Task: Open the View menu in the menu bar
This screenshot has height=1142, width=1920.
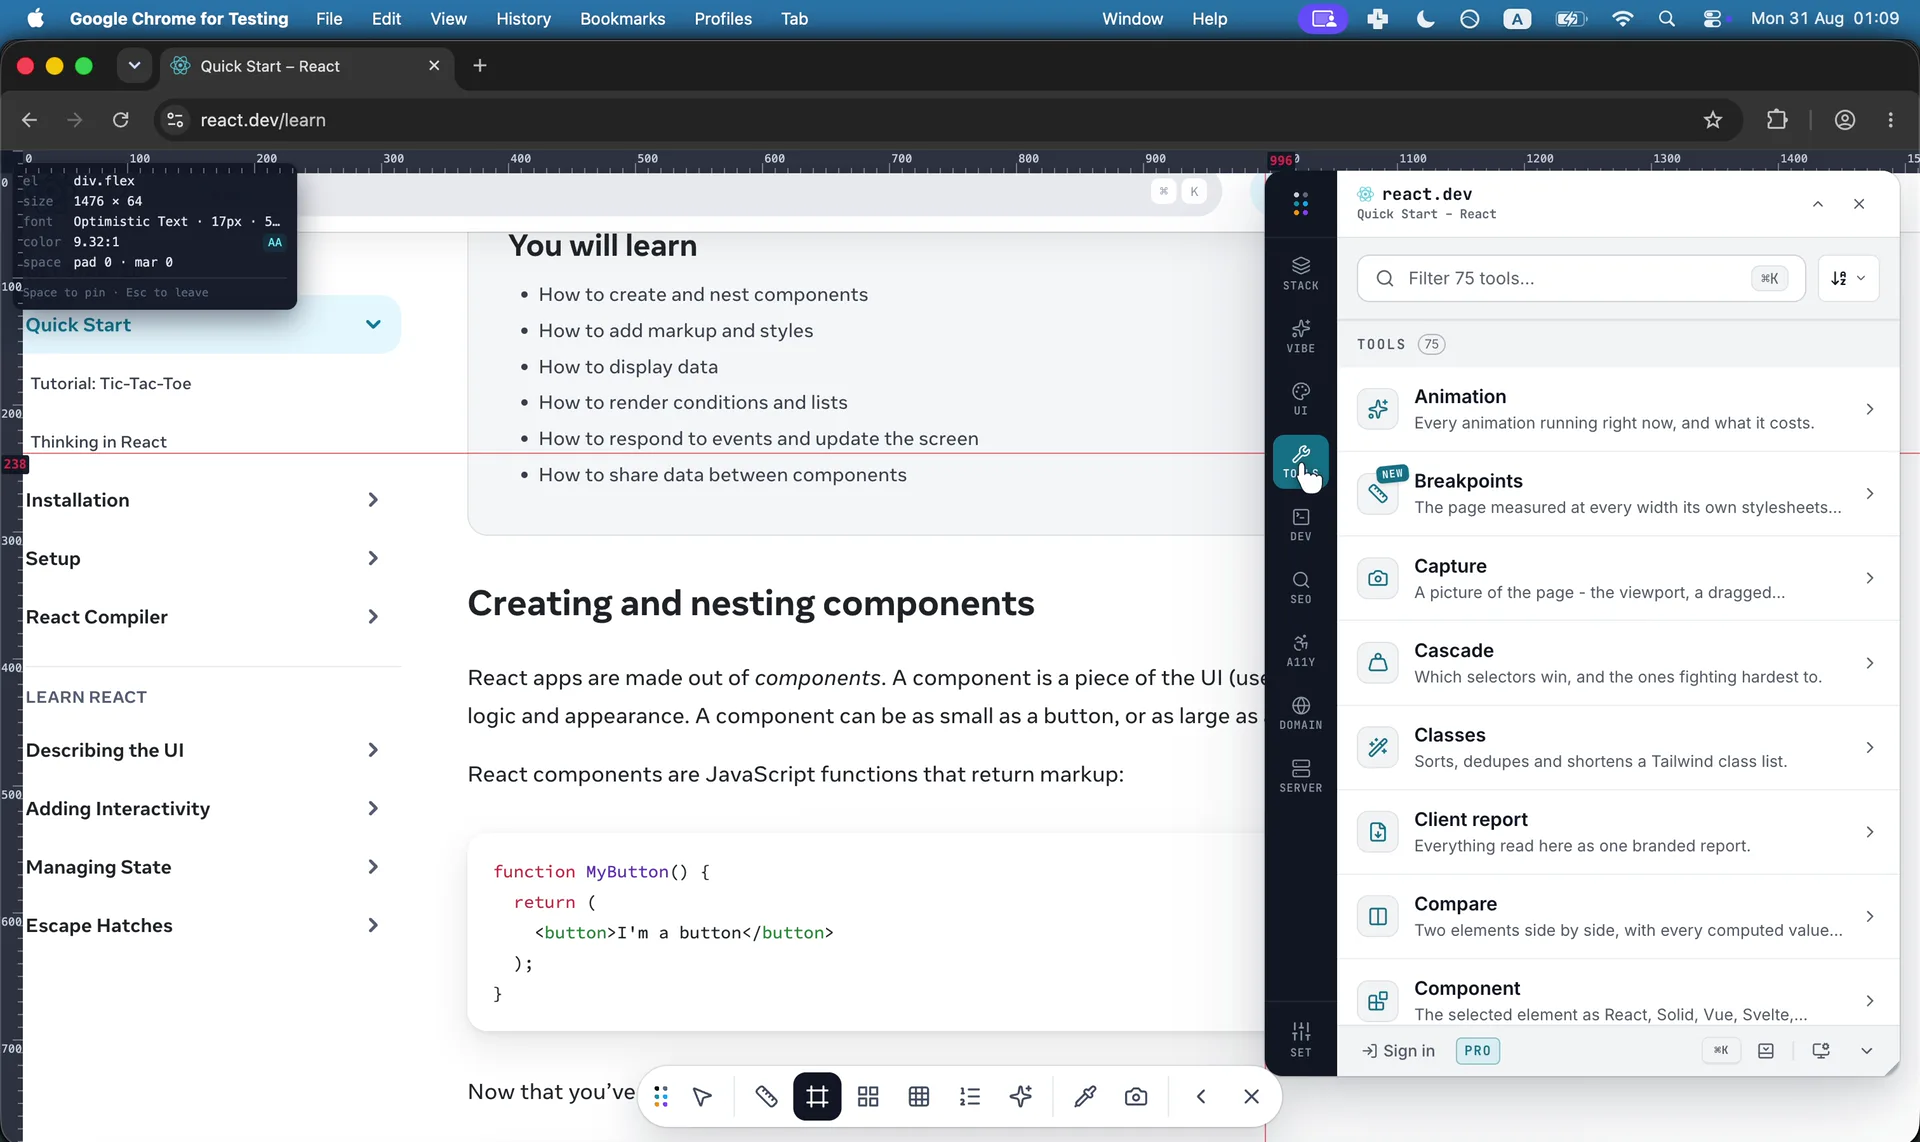Action: pyautogui.click(x=448, y=18)
